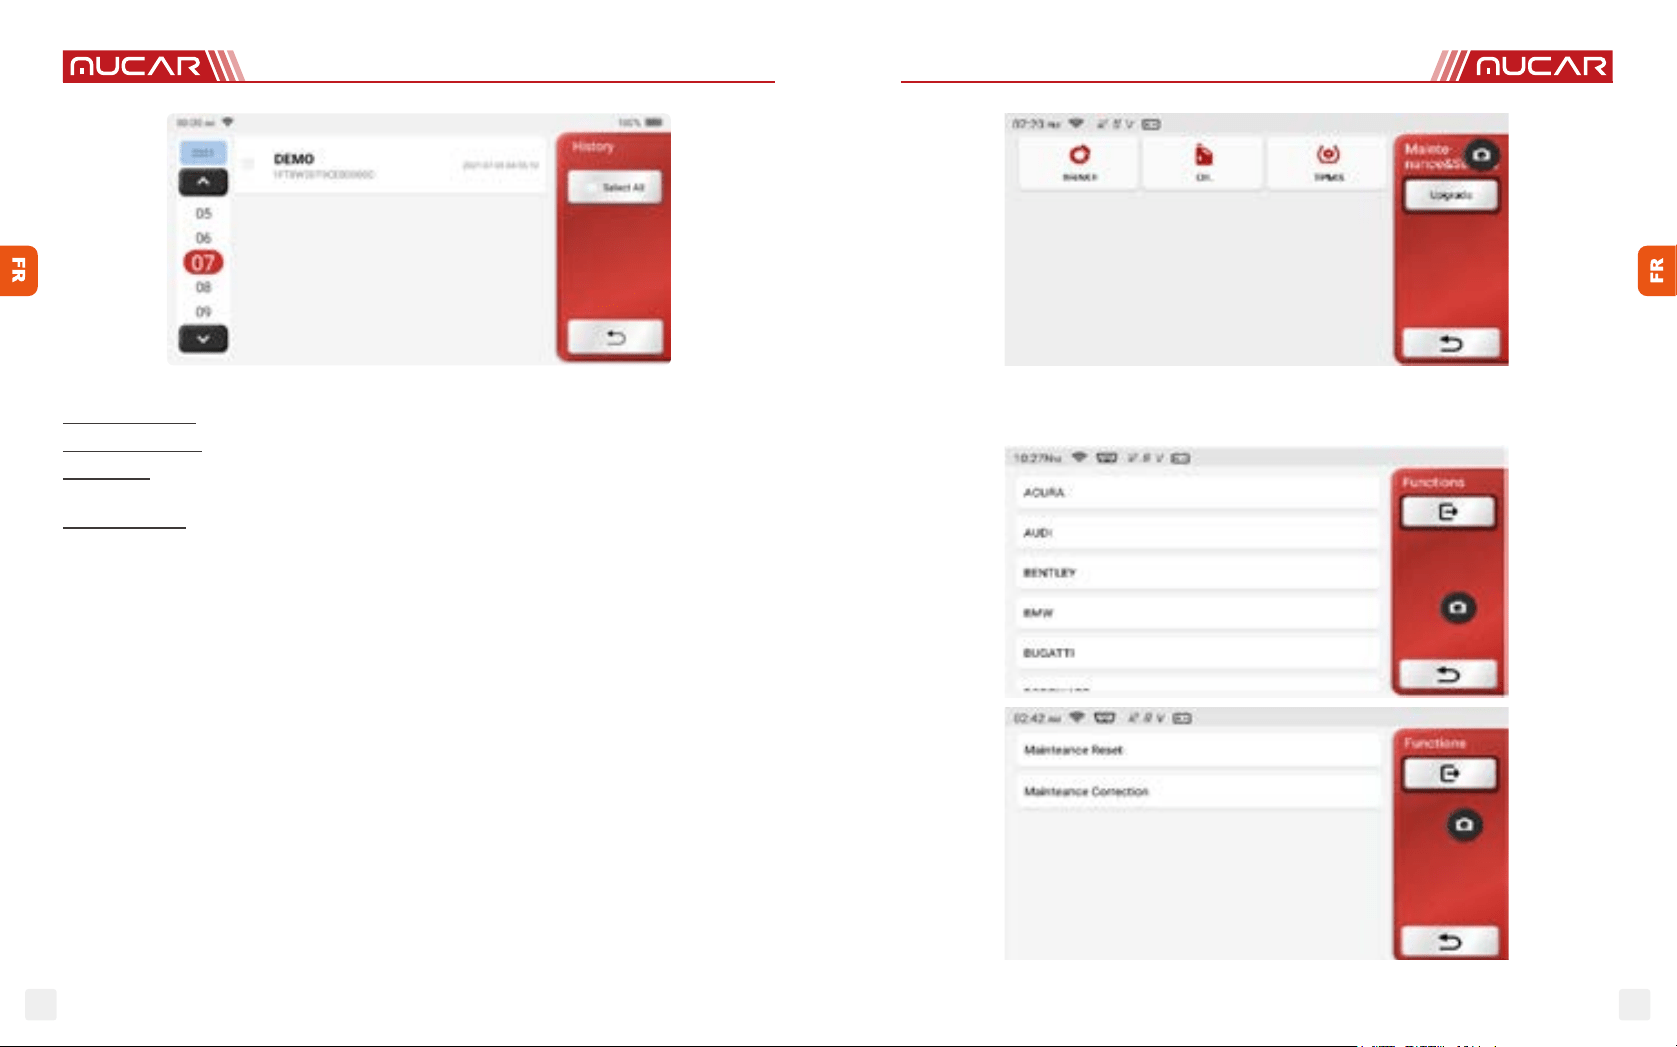Go back from the History screen
The width and height of the screenshot is (1677, 1047).
tap(615, 338)
